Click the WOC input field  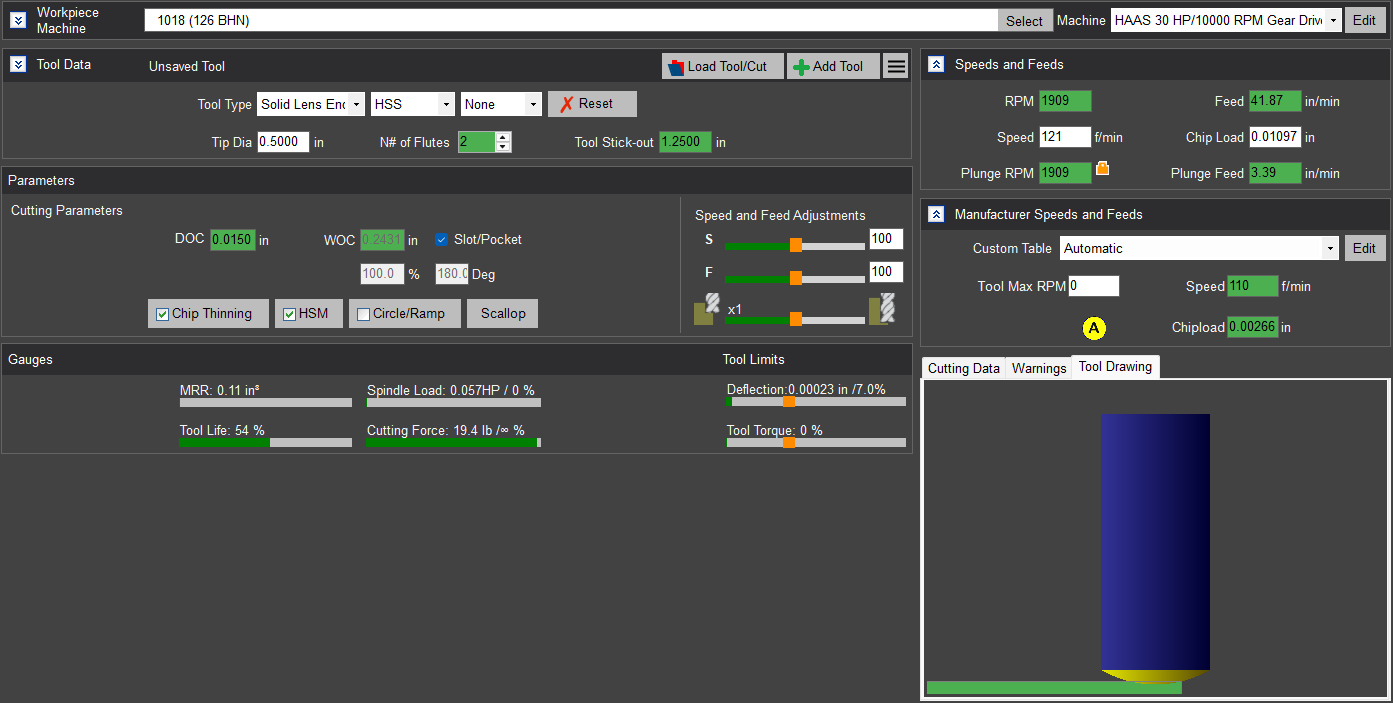pyautogui.click(x=382, y=240)
